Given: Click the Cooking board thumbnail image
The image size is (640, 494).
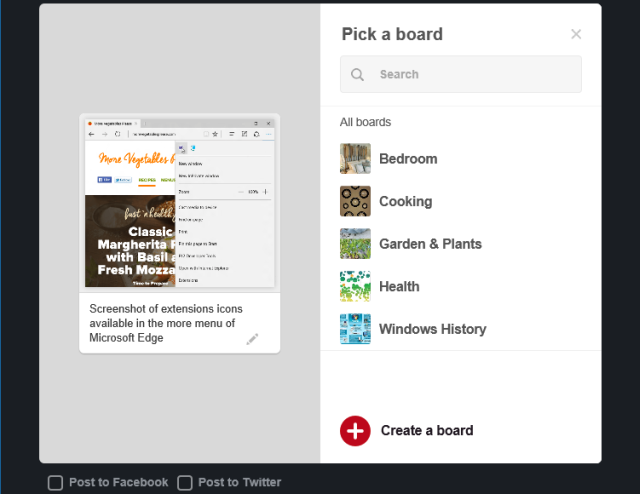Looking at the screenshot, I should coord(355,201).
